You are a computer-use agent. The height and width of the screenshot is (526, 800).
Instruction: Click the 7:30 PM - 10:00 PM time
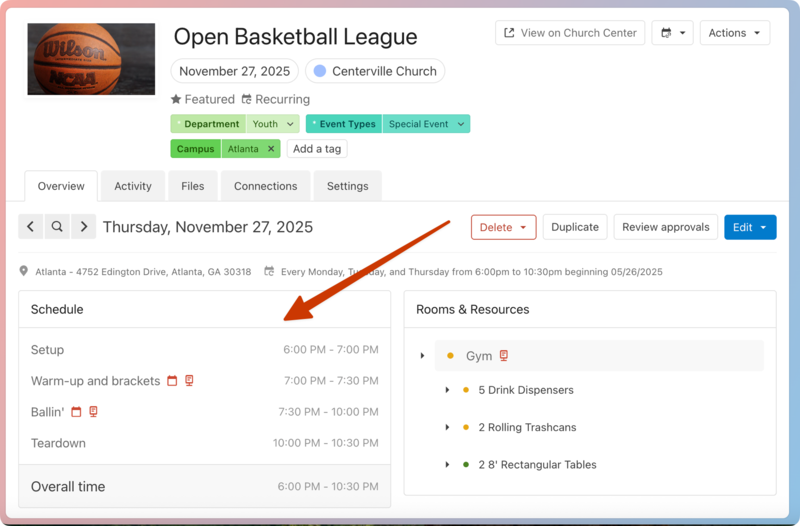pyautogui.click(x=329, y=412)
